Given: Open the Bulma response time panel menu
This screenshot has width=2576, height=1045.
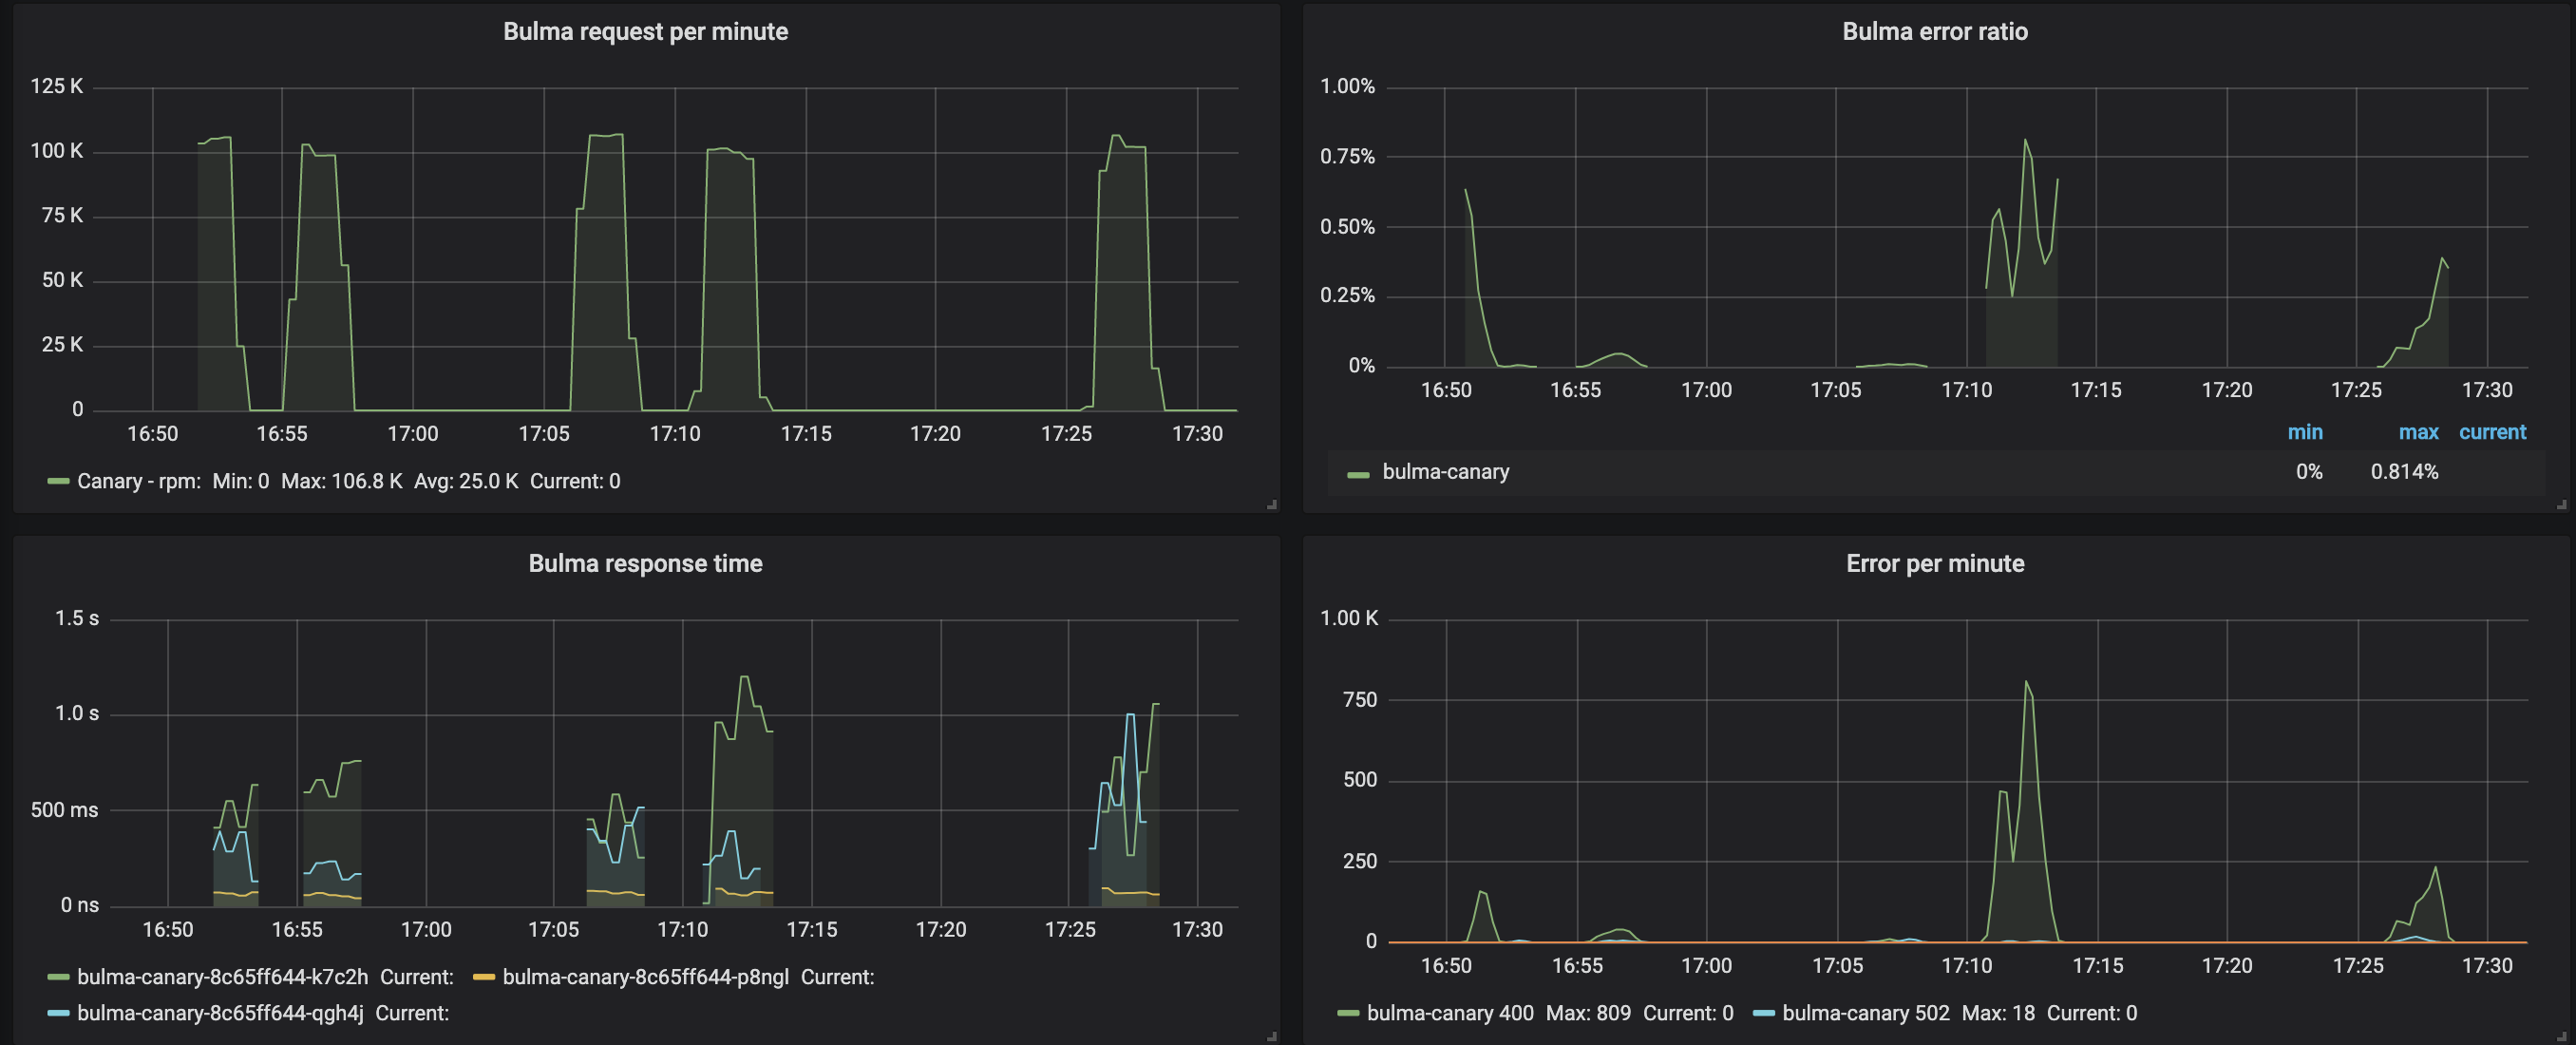Looking at the screenshot, I should [644, 562].
